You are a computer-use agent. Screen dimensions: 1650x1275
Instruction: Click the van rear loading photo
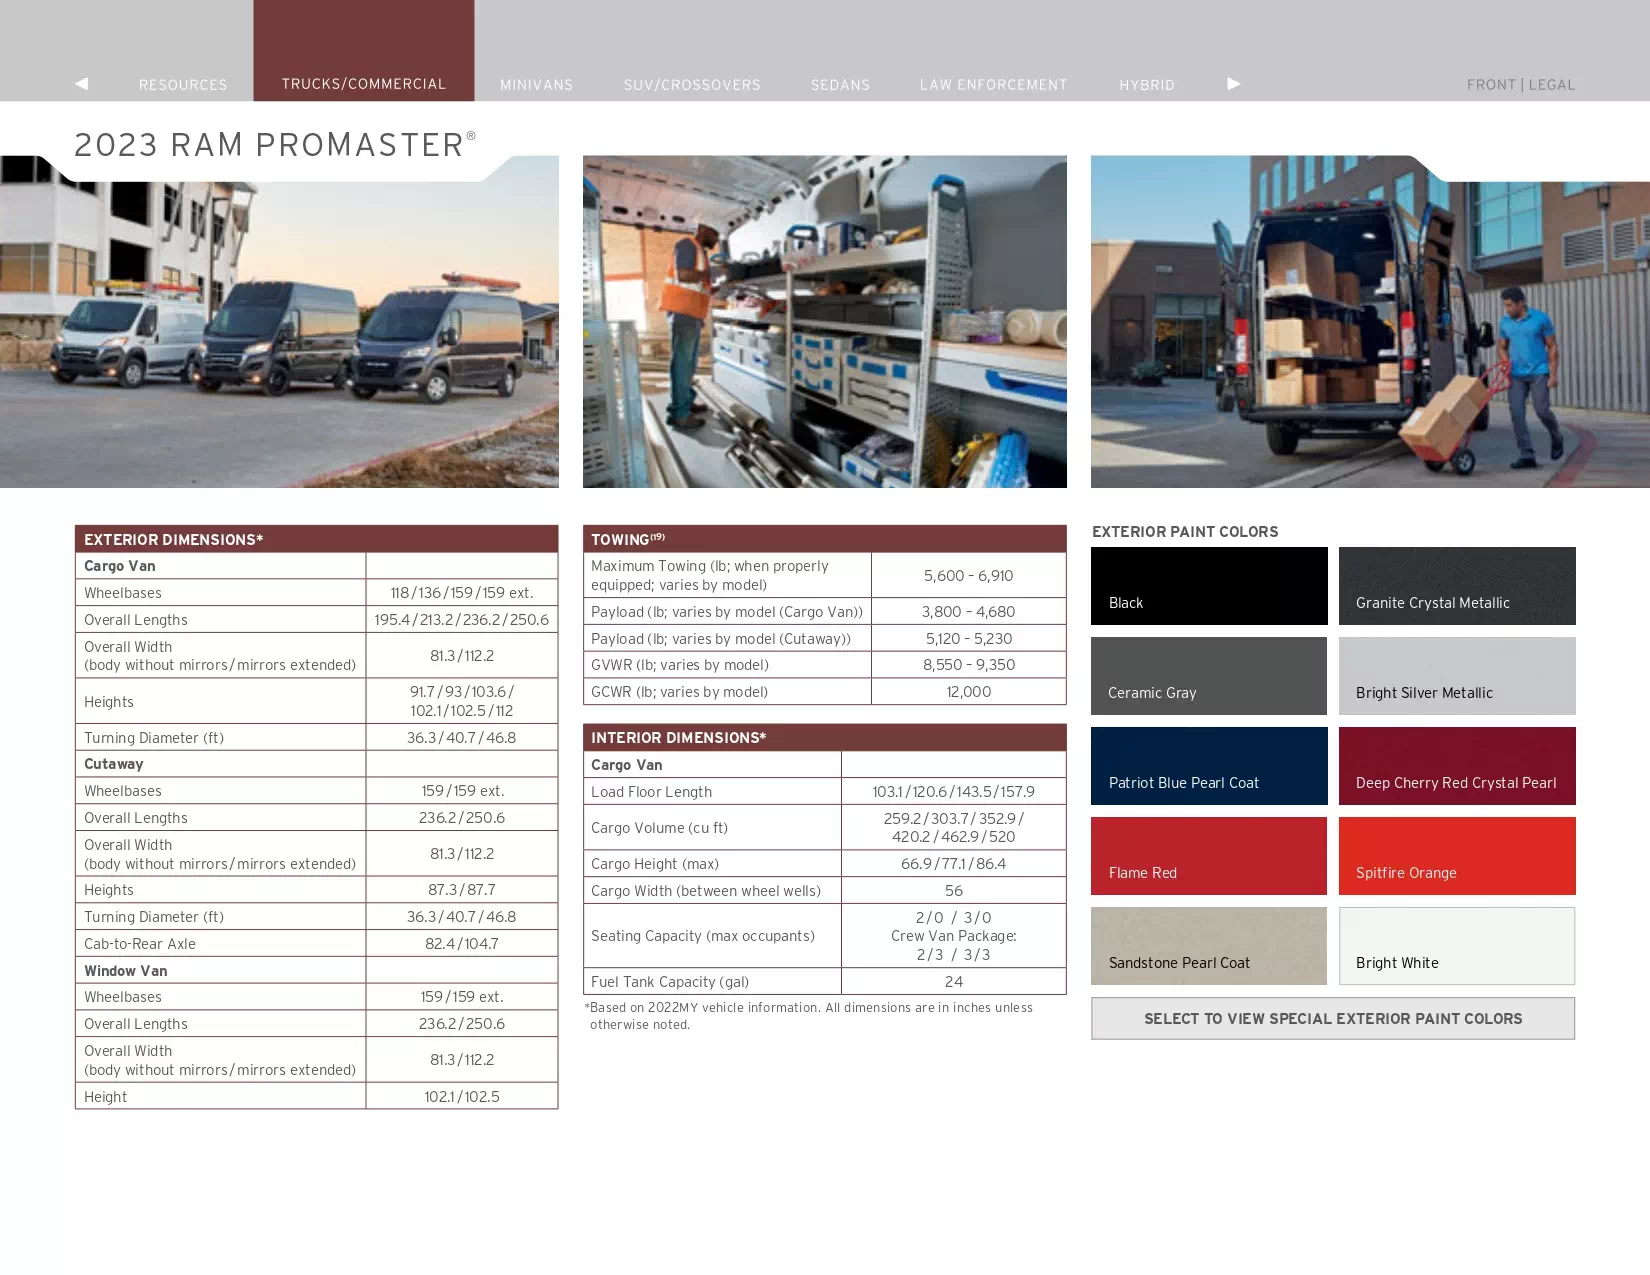[1370, 322]
